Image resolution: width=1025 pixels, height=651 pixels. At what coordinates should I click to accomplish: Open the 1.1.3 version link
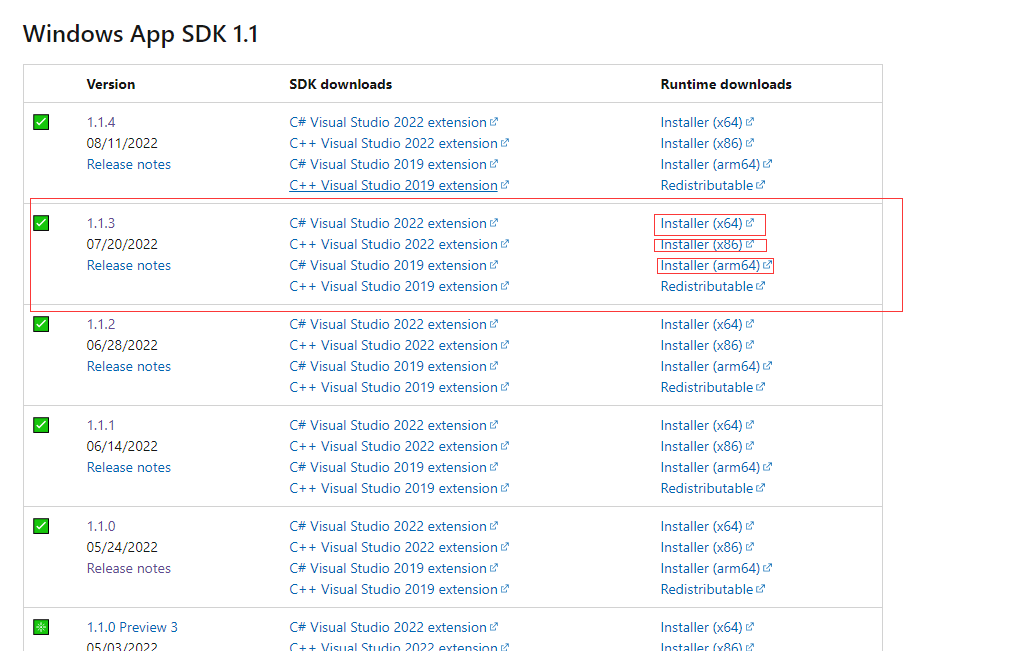101,223
